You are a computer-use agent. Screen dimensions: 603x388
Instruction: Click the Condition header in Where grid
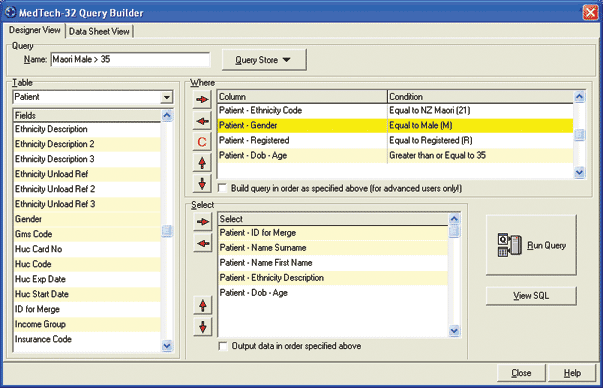480,97
